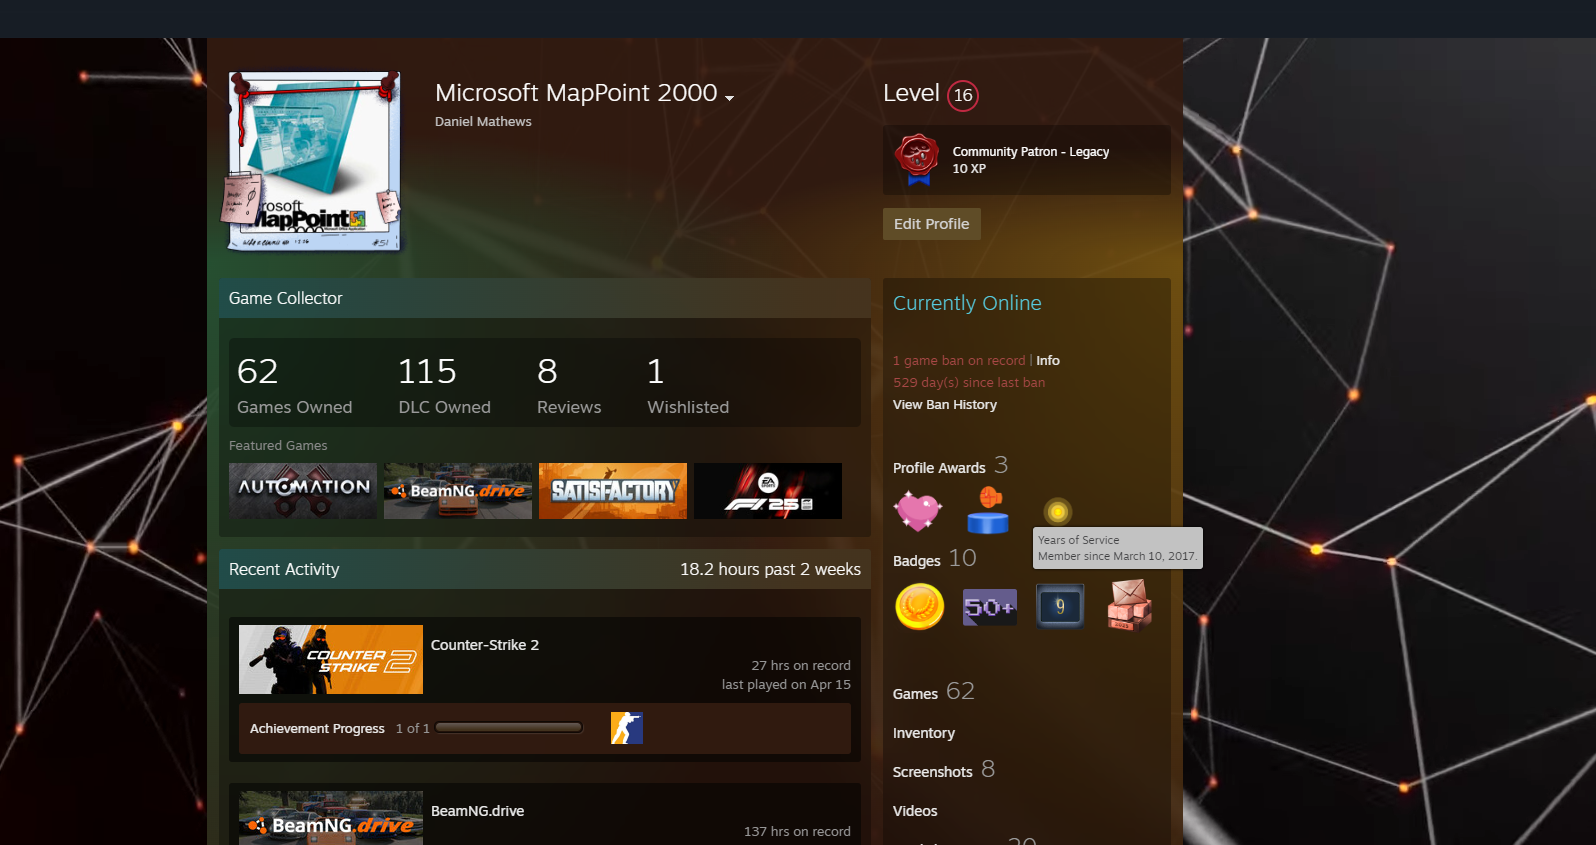Open the Automation featured game thumbnail
This screenshot has height=845, width=1596.
(303, 491)
